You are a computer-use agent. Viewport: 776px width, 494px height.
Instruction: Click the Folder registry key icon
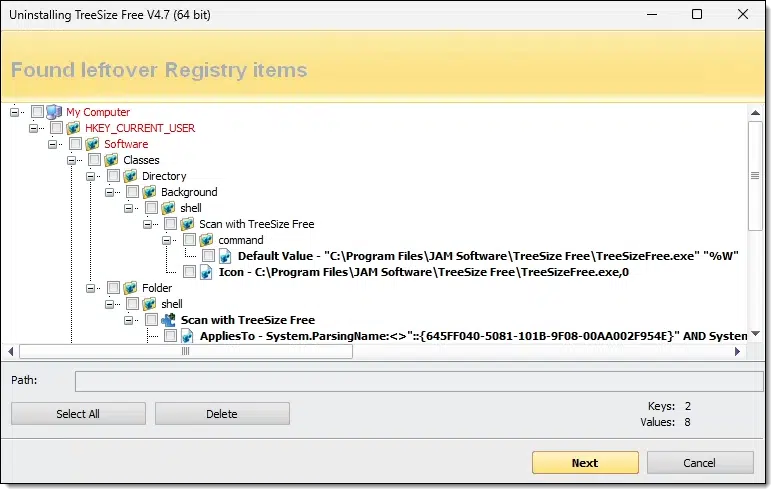(130, 288)
